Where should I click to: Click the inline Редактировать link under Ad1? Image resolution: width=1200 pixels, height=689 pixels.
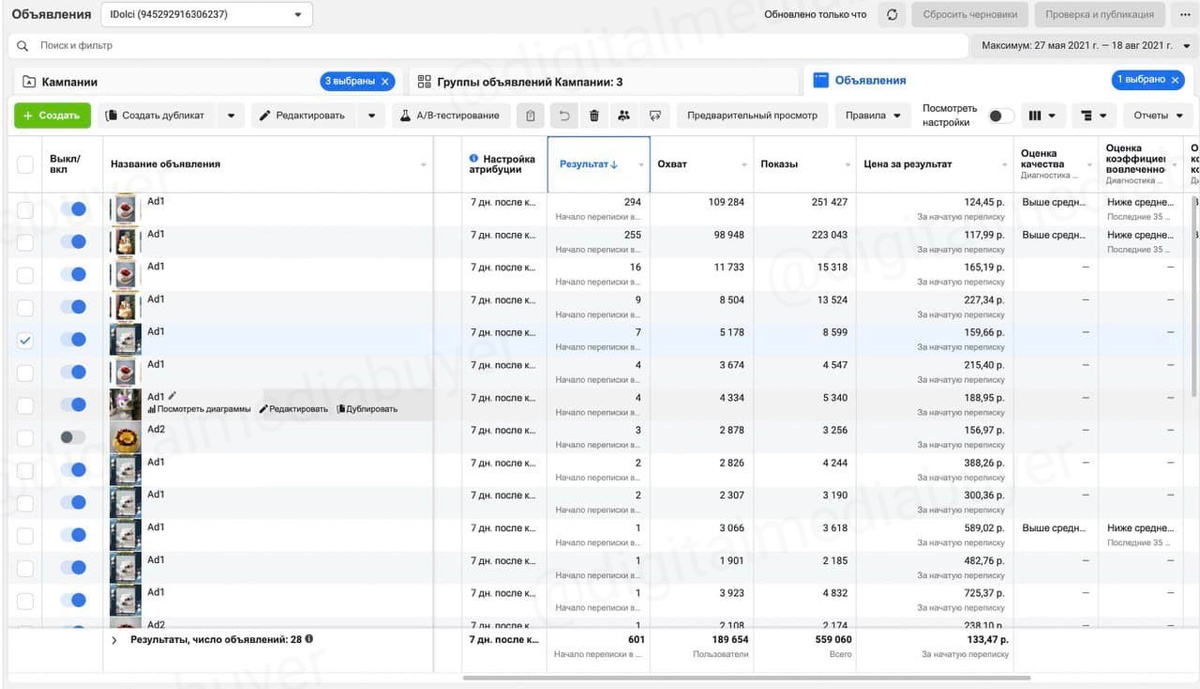click(x=293, y=409)
